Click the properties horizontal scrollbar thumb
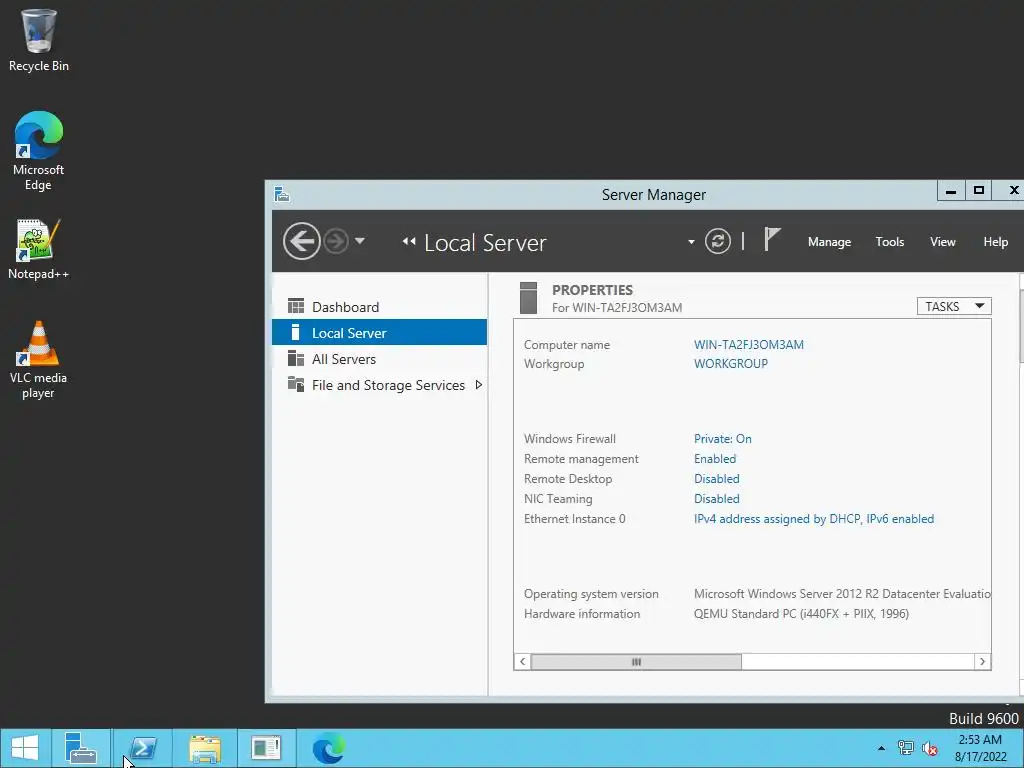The height and width of the screenshot is (768, 1024). 636,662
